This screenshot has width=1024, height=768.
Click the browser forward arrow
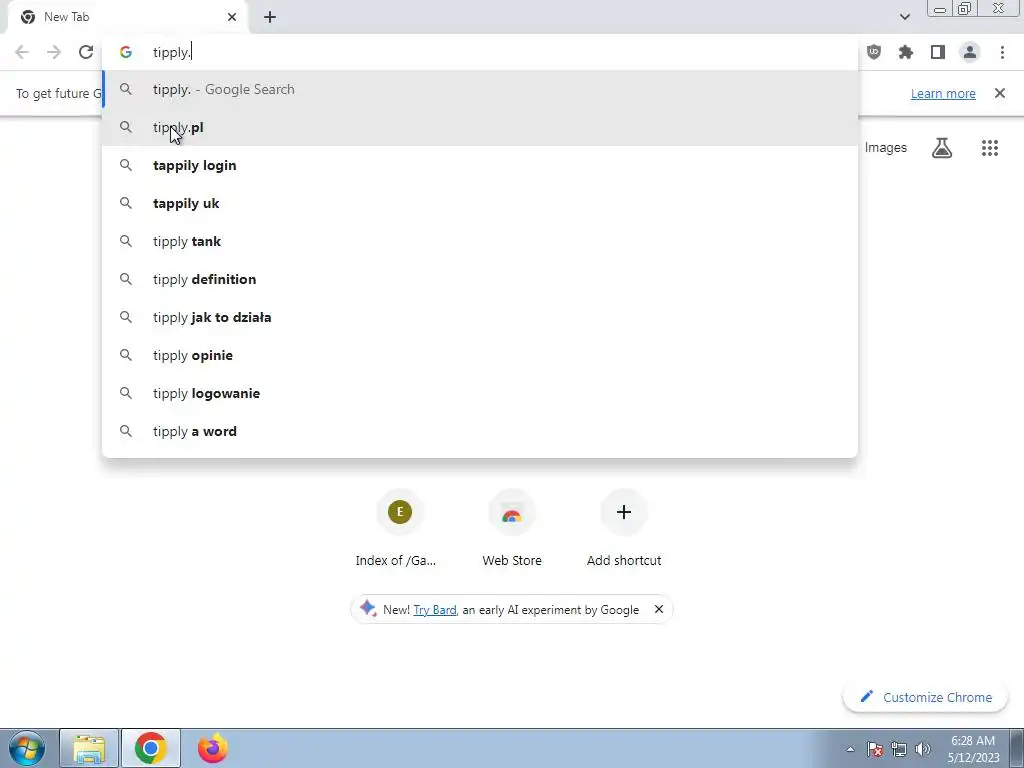pos(54,52)
